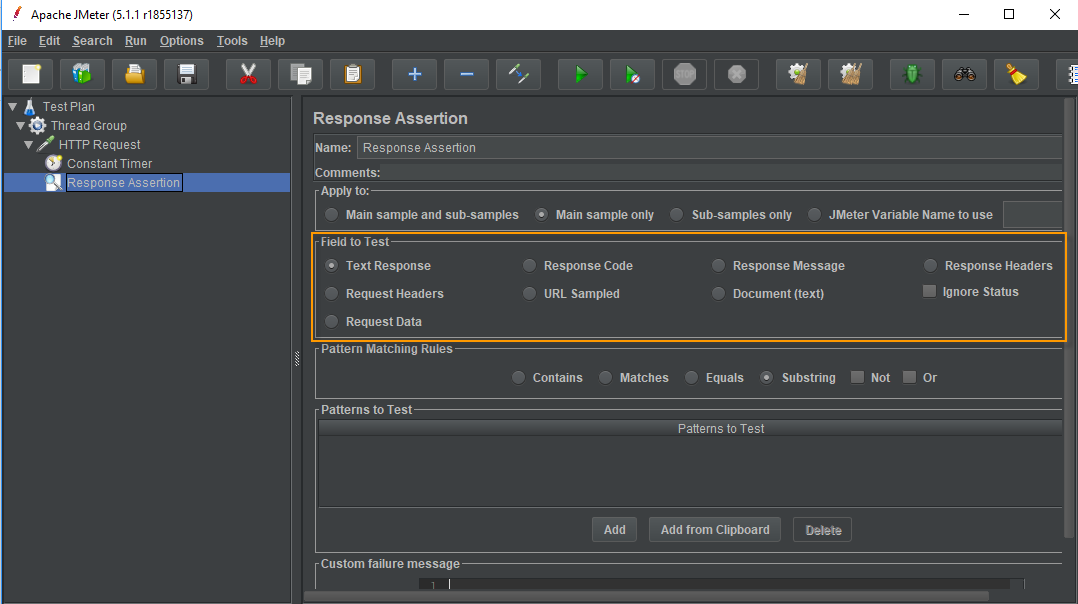This screenshot has width=1078, height=604.
Task: Click the Start (green play) toolbar icon
Action: click(580, 74)
